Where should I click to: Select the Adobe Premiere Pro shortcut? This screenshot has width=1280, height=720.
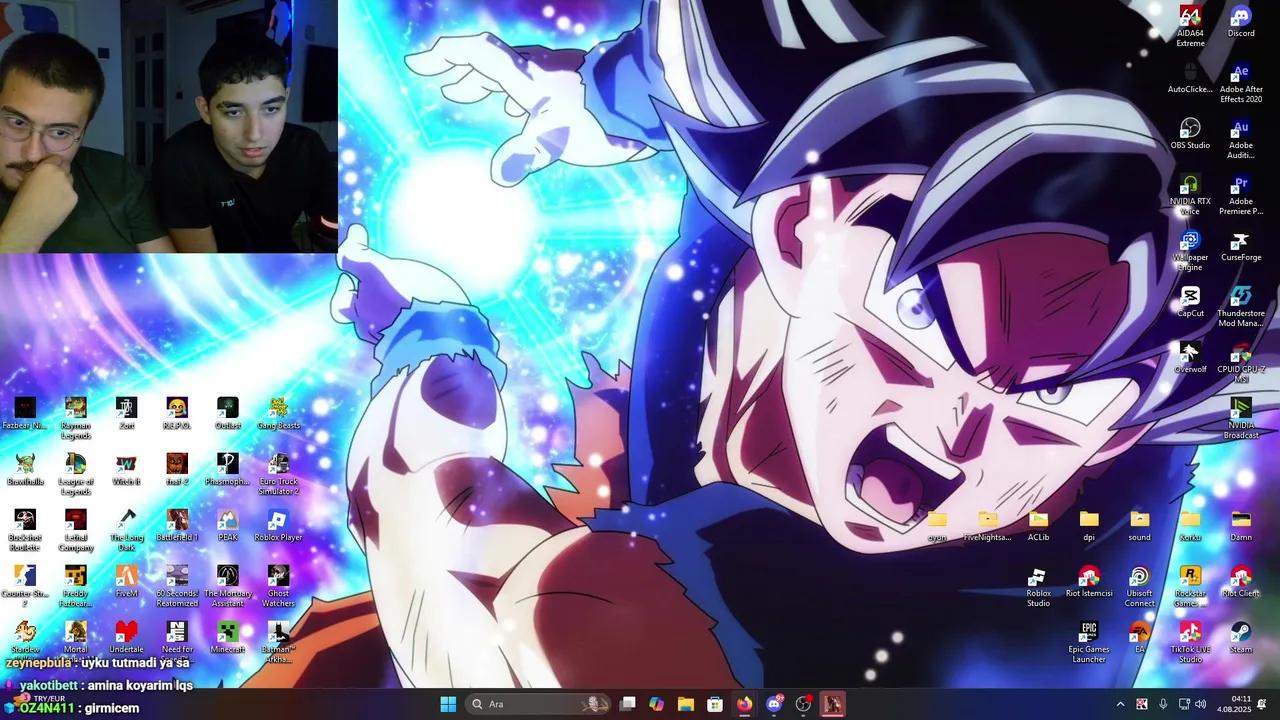coord(1240,195)
